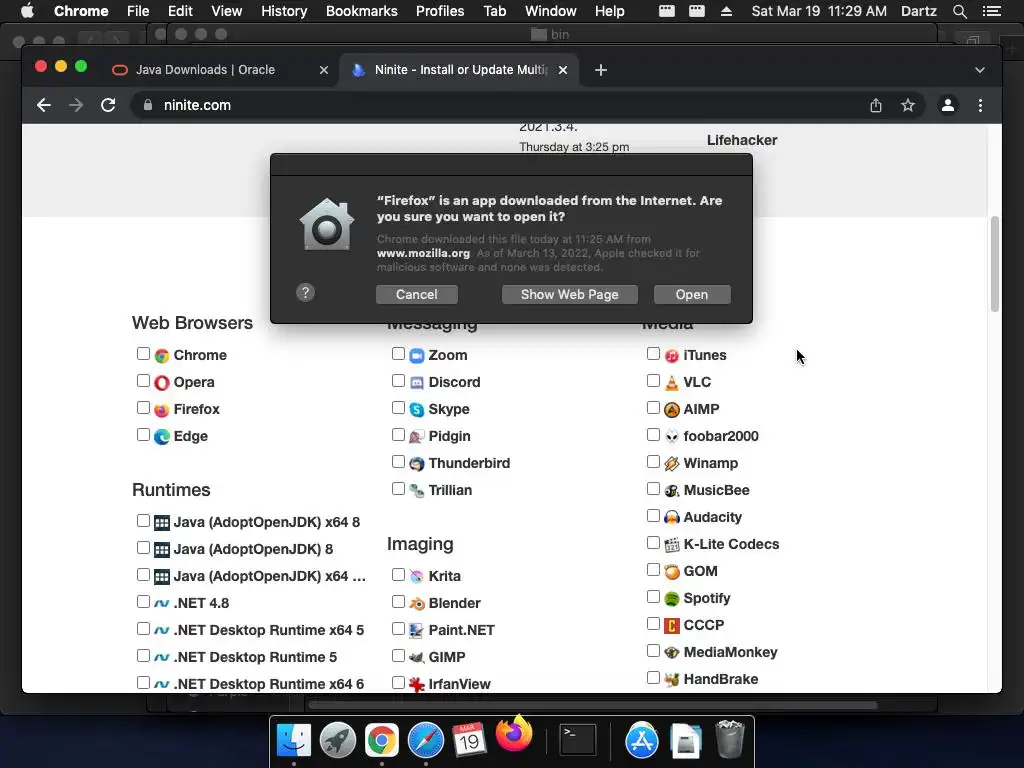This screenshot has width=1024, height=768.
Task: Expand the tab search chevron
Action: (980, 70)
